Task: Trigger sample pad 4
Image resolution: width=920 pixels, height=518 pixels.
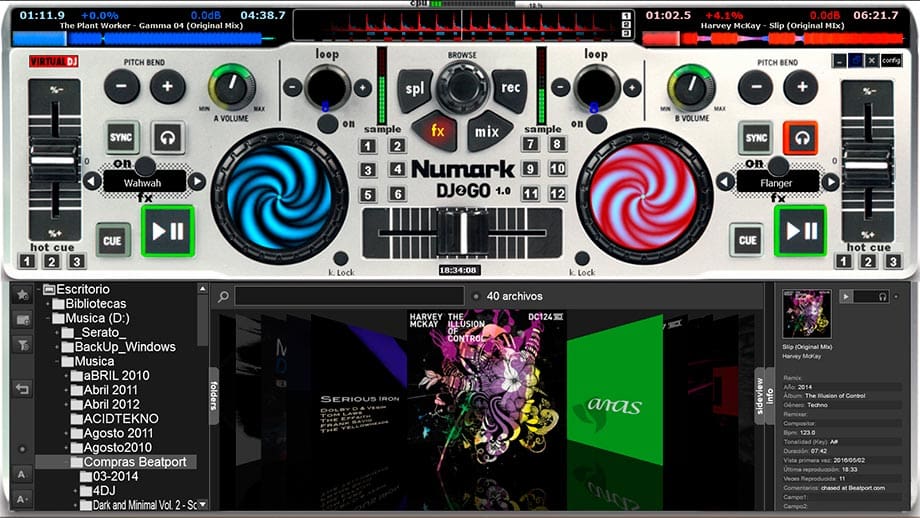Action: click(x=397, y=170)
